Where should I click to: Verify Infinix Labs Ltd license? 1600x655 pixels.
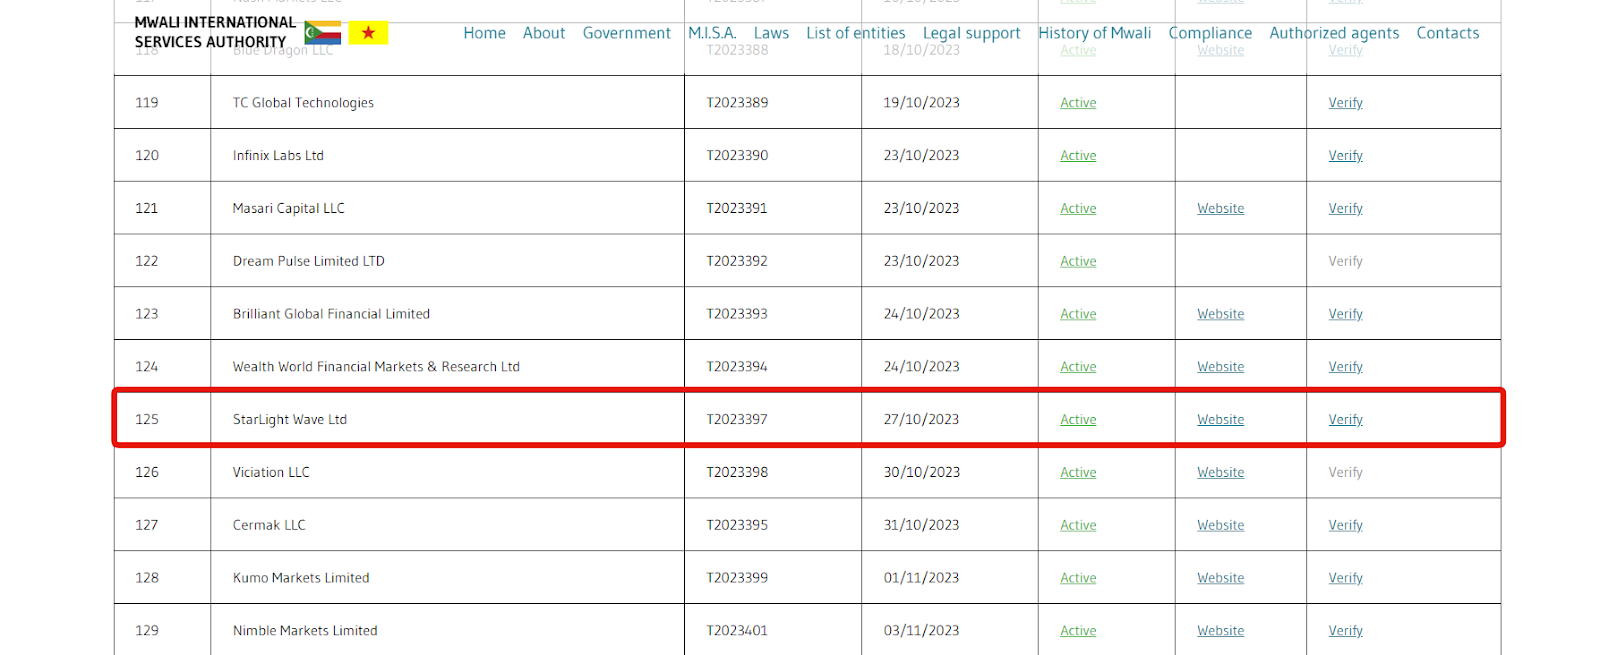click(1345, 156)
